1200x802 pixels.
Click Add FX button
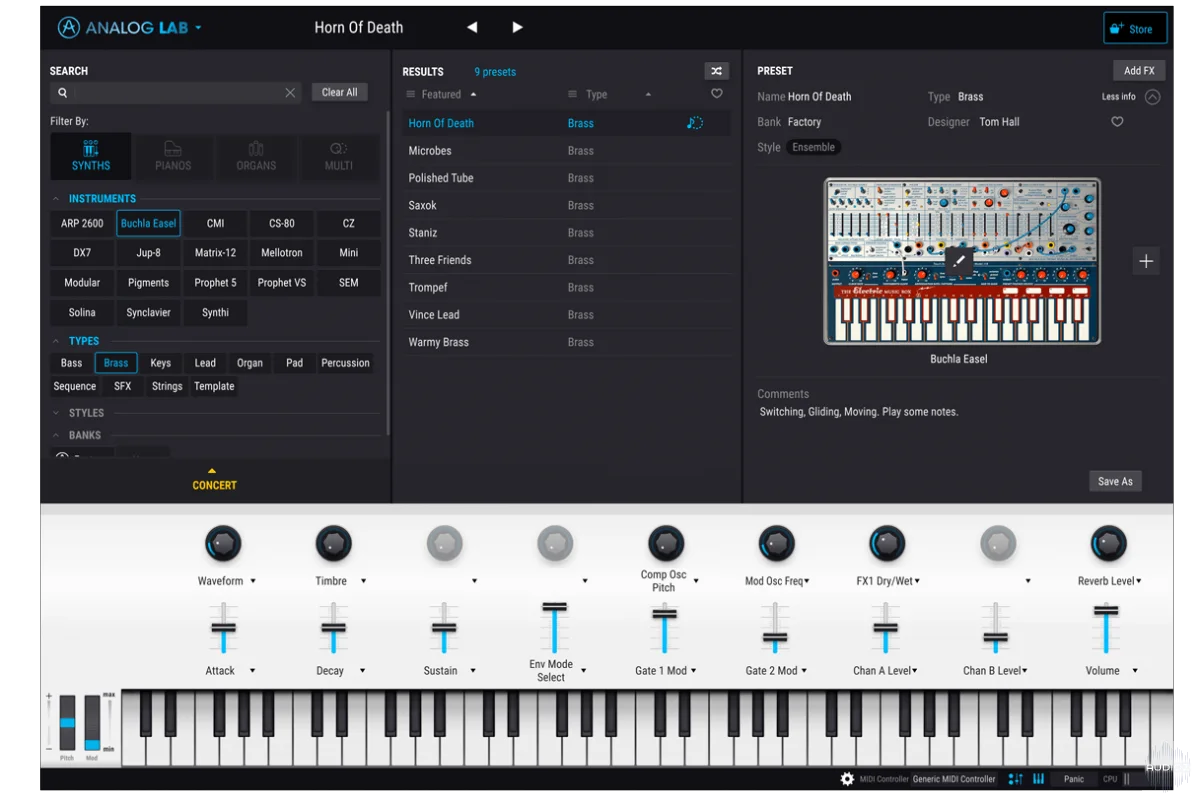pos(1139,71)
